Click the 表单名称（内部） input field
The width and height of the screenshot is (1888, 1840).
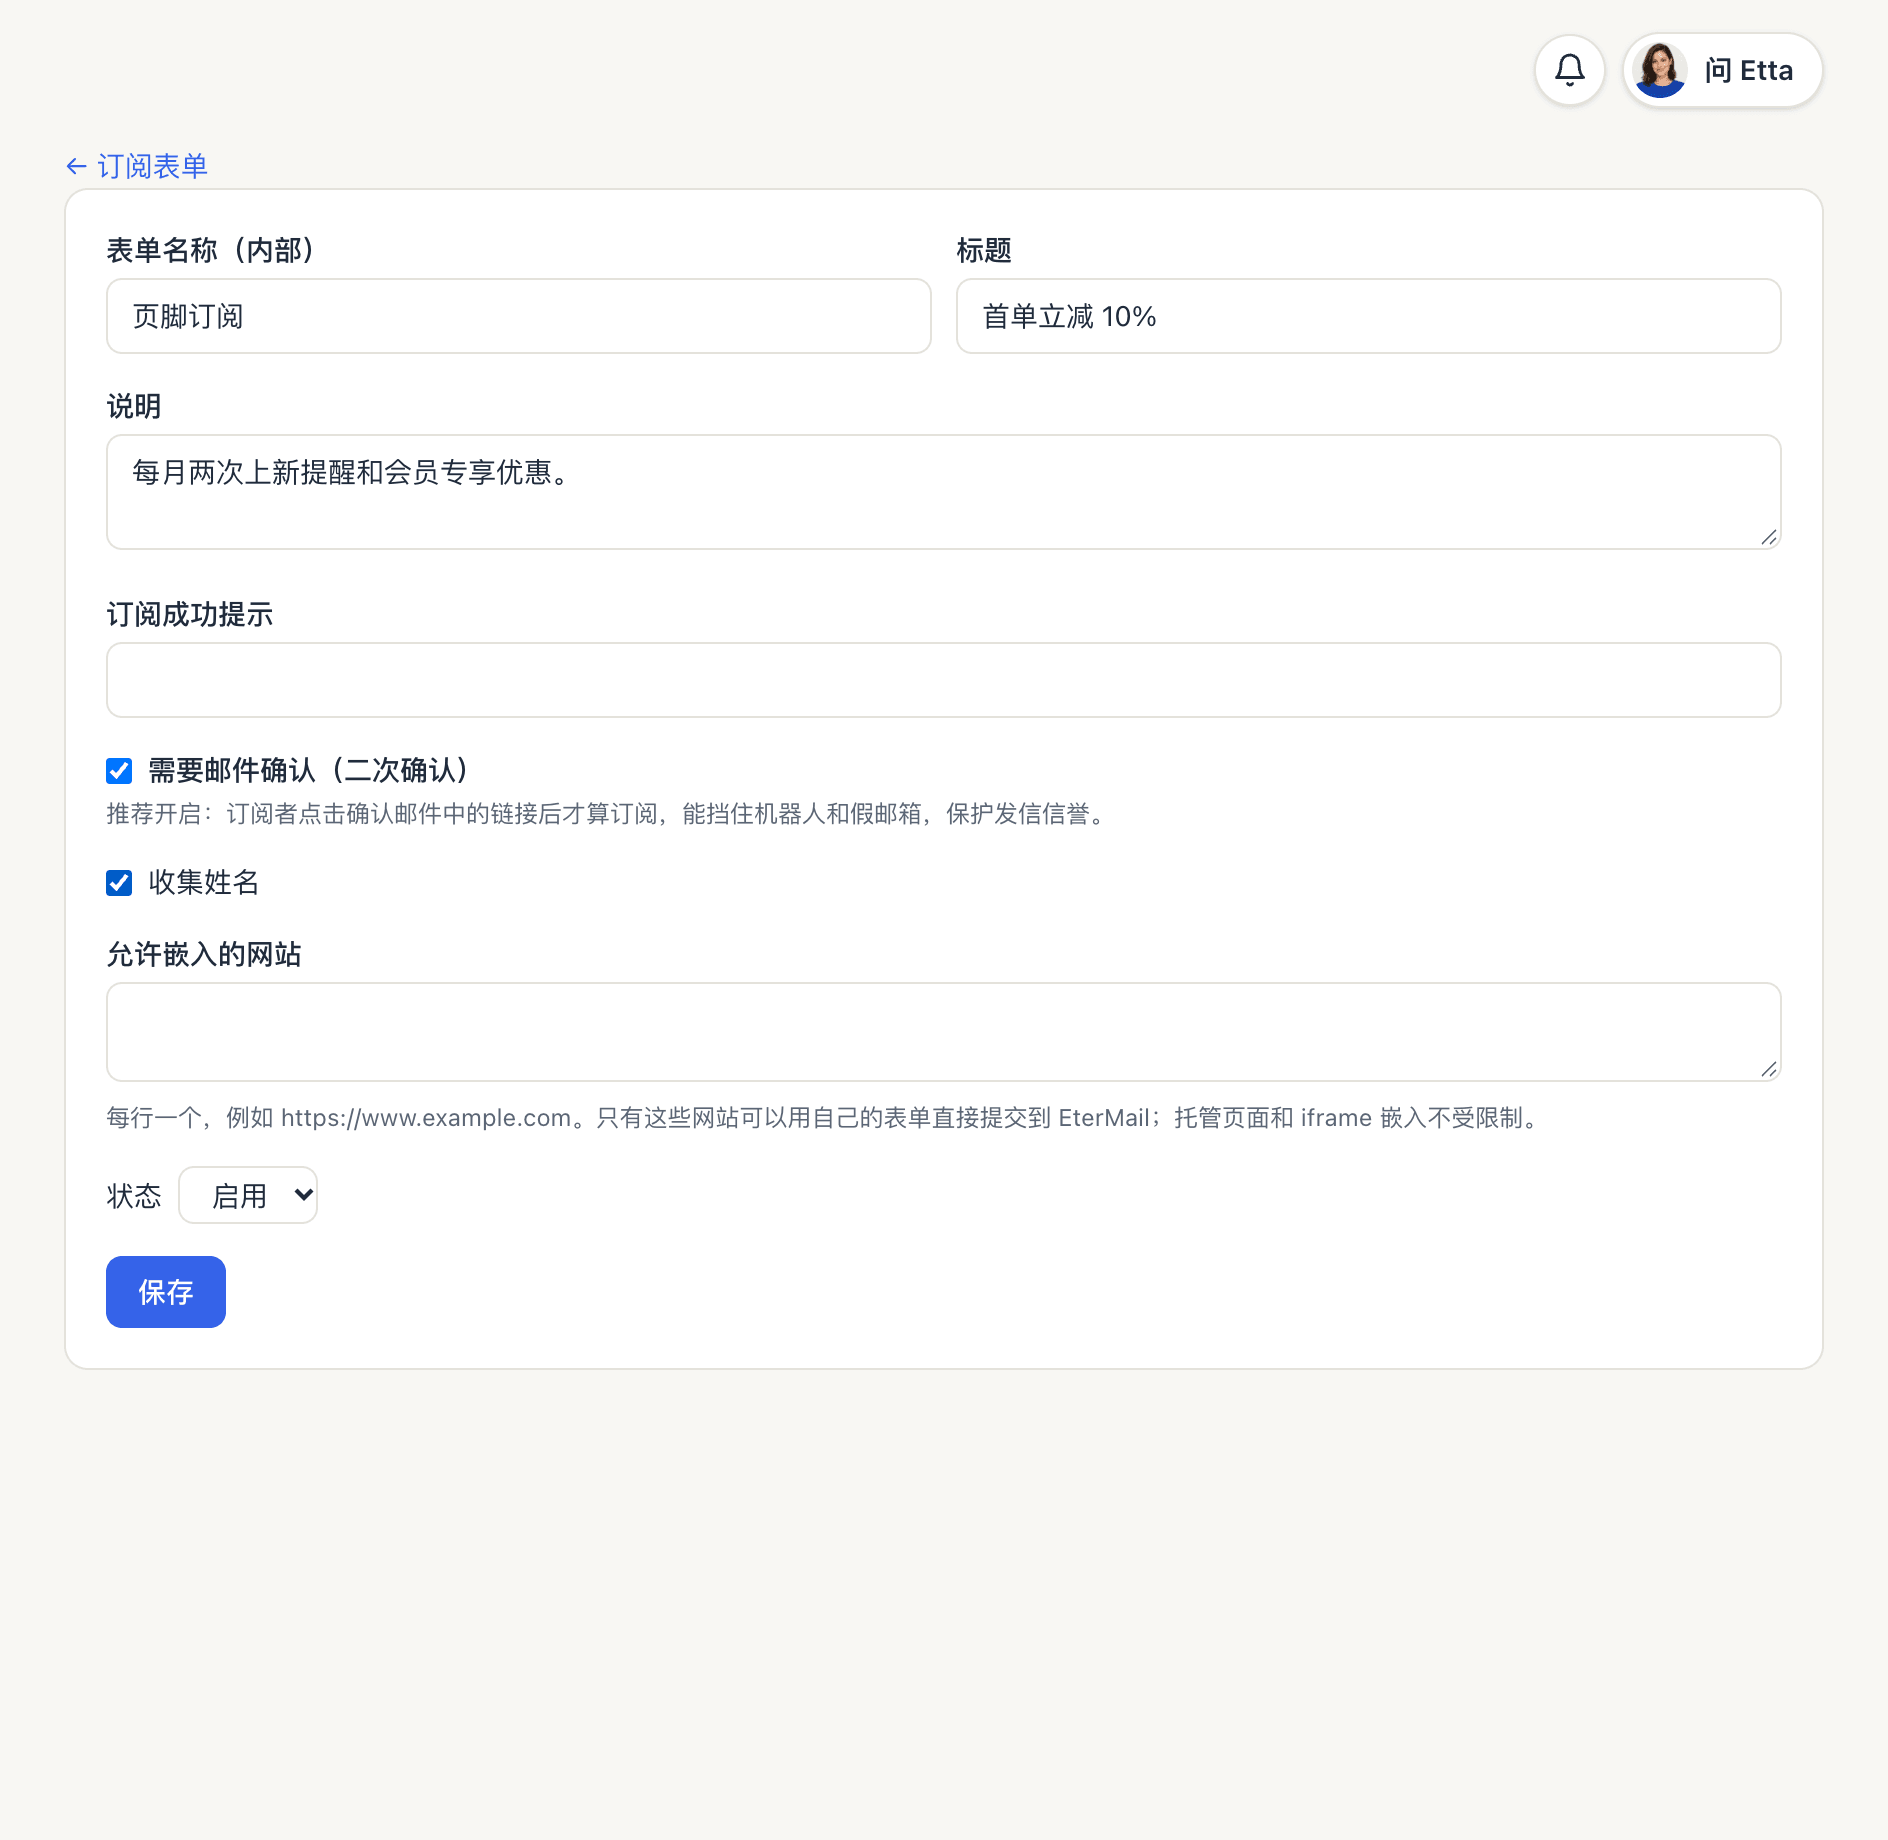[519, 316]
